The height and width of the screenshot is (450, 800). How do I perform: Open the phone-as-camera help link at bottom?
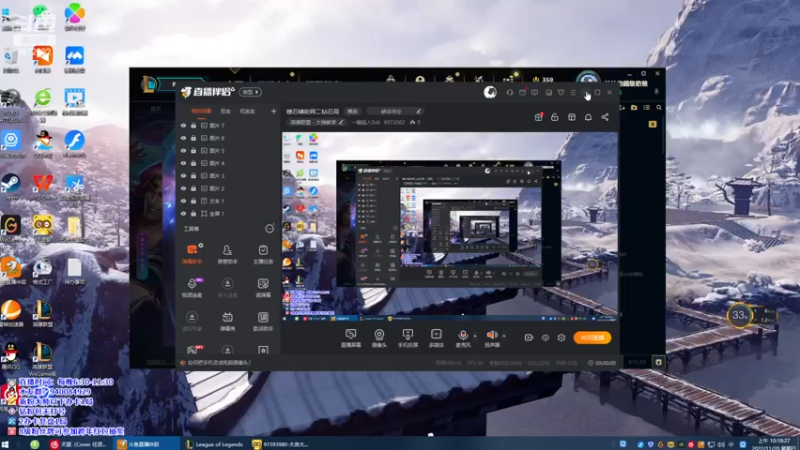tap(219, 363)
